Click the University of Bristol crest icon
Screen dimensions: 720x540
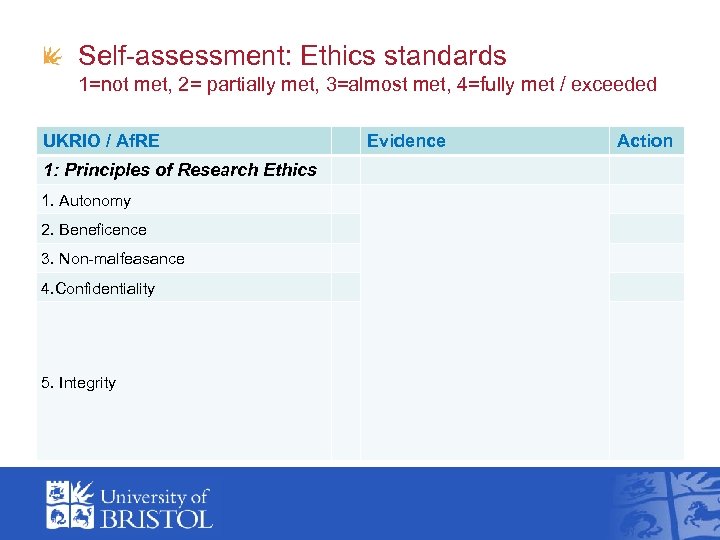point(68,503)
